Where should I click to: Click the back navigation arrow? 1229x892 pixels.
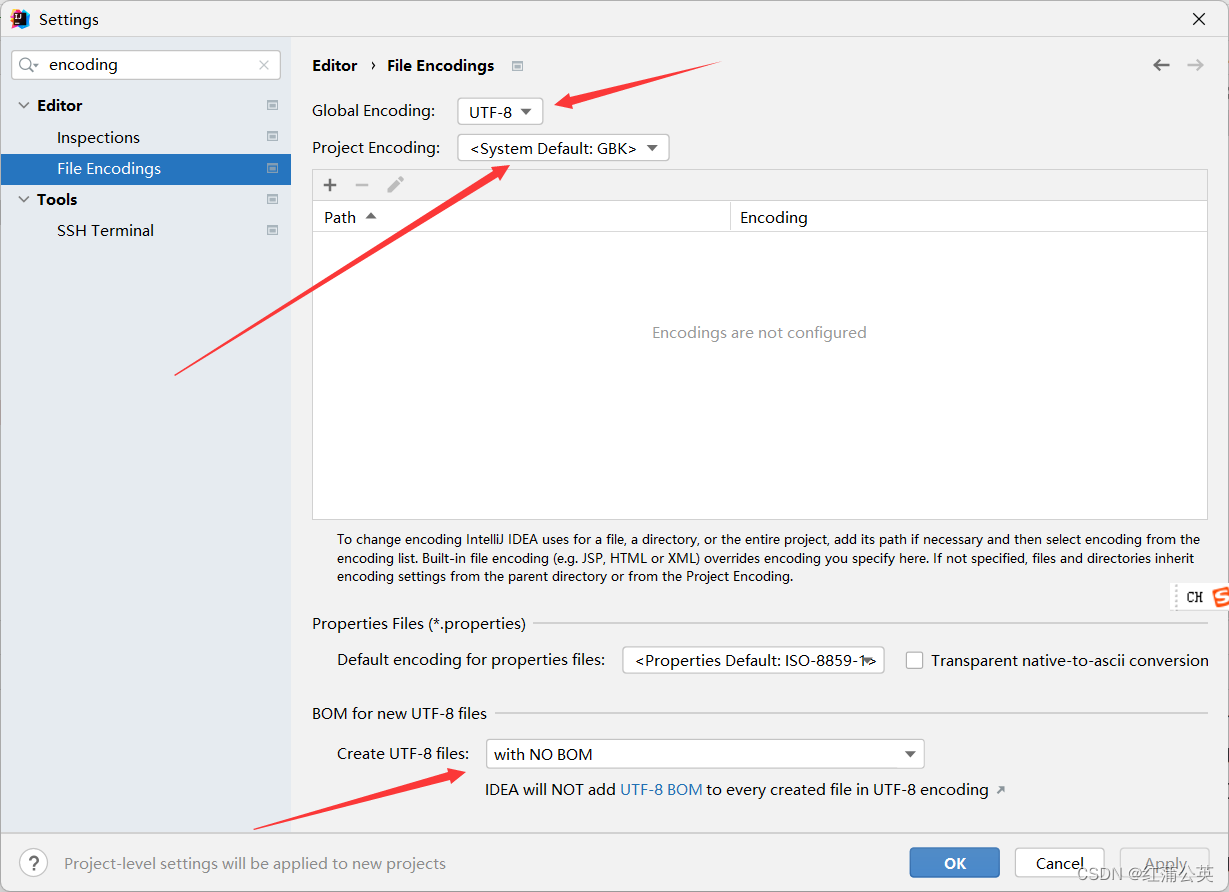click(x=1161, y=65)
